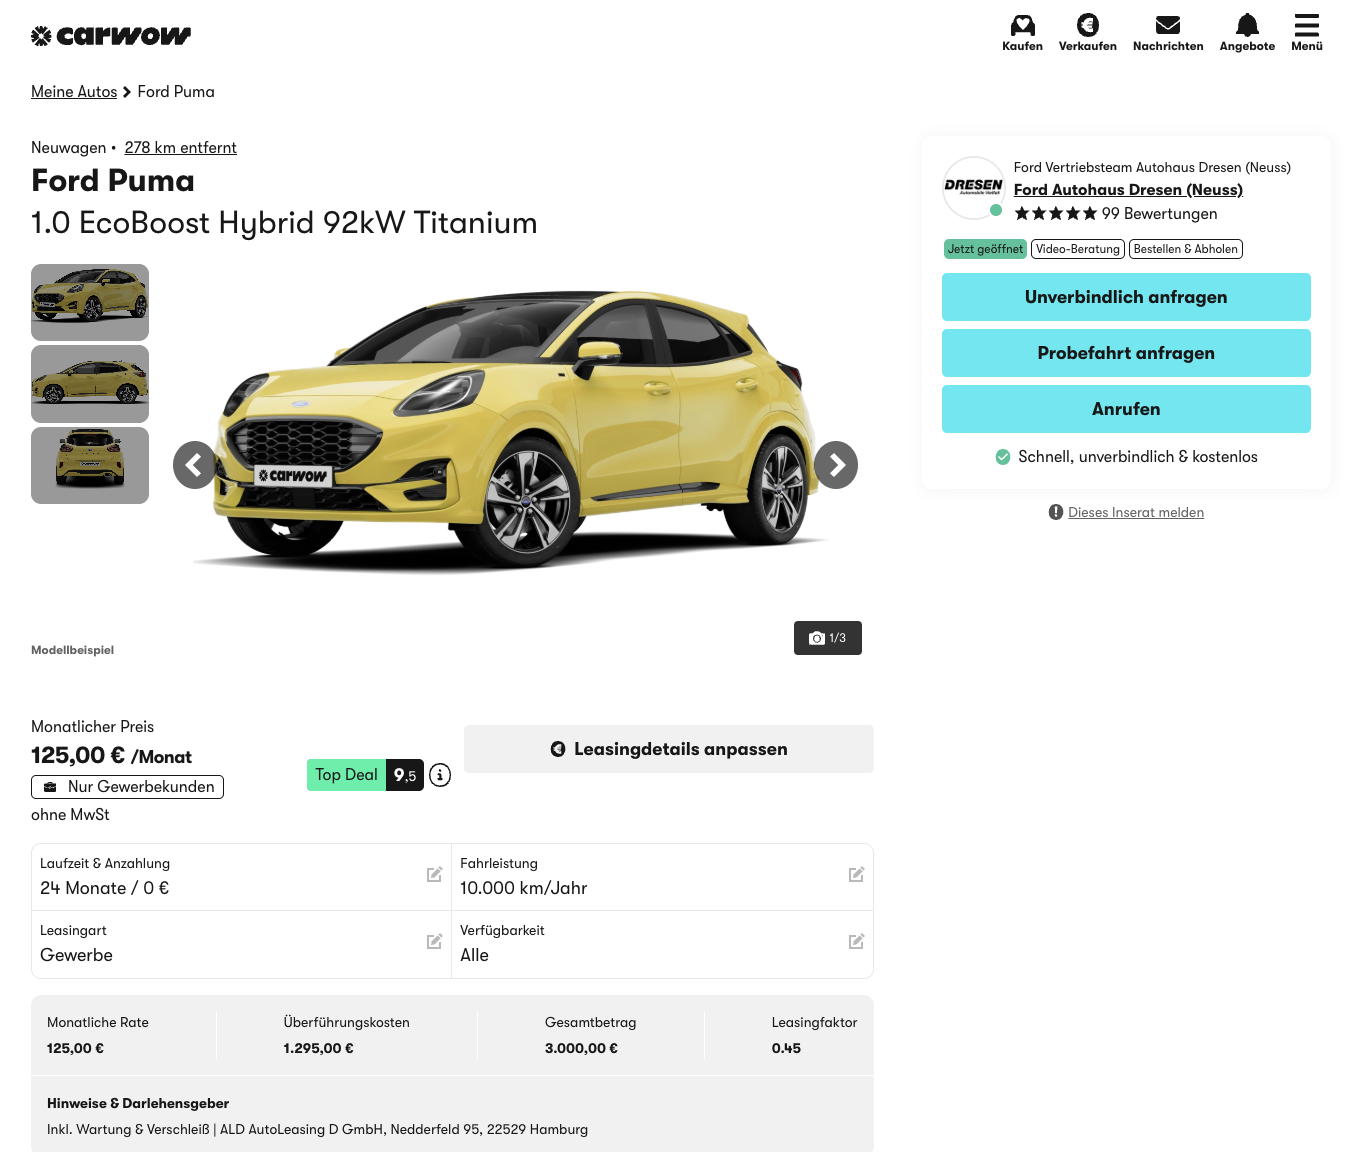Edit Laufzeit & Anzahlung setting
Screen dimensions: 1354x1152
[x=434, y=875]
